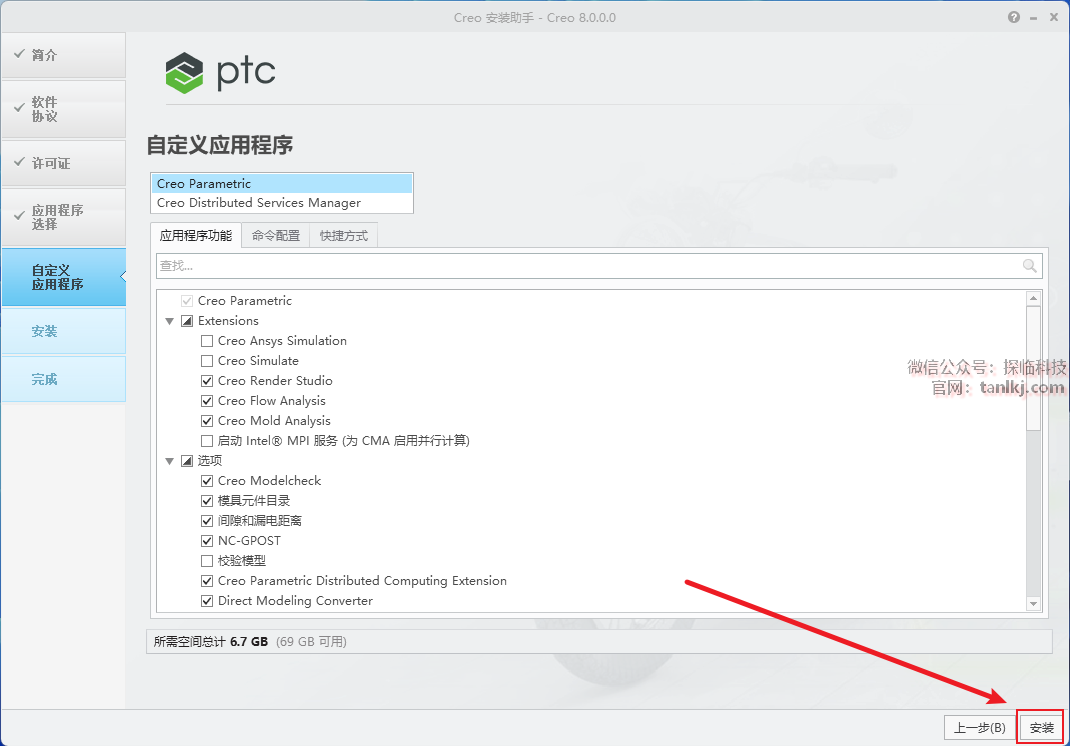This screenshot has width=1070, height=746.
Task: Enable 校验模型 checkbox
Action: 207,561
